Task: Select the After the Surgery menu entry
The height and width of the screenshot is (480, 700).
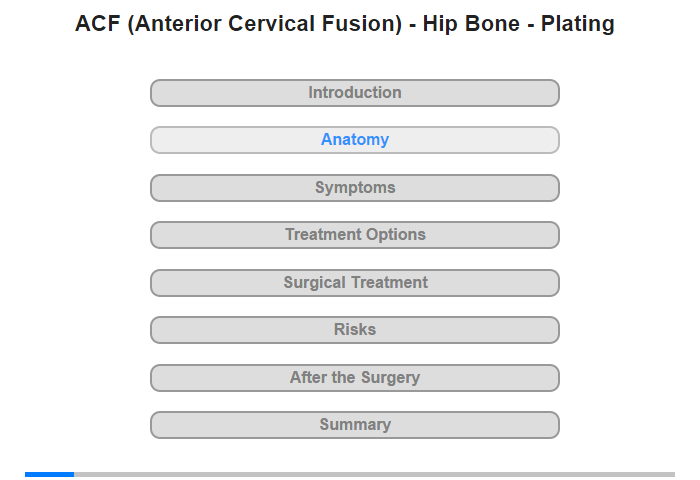Action: click(x=355, y=378)
